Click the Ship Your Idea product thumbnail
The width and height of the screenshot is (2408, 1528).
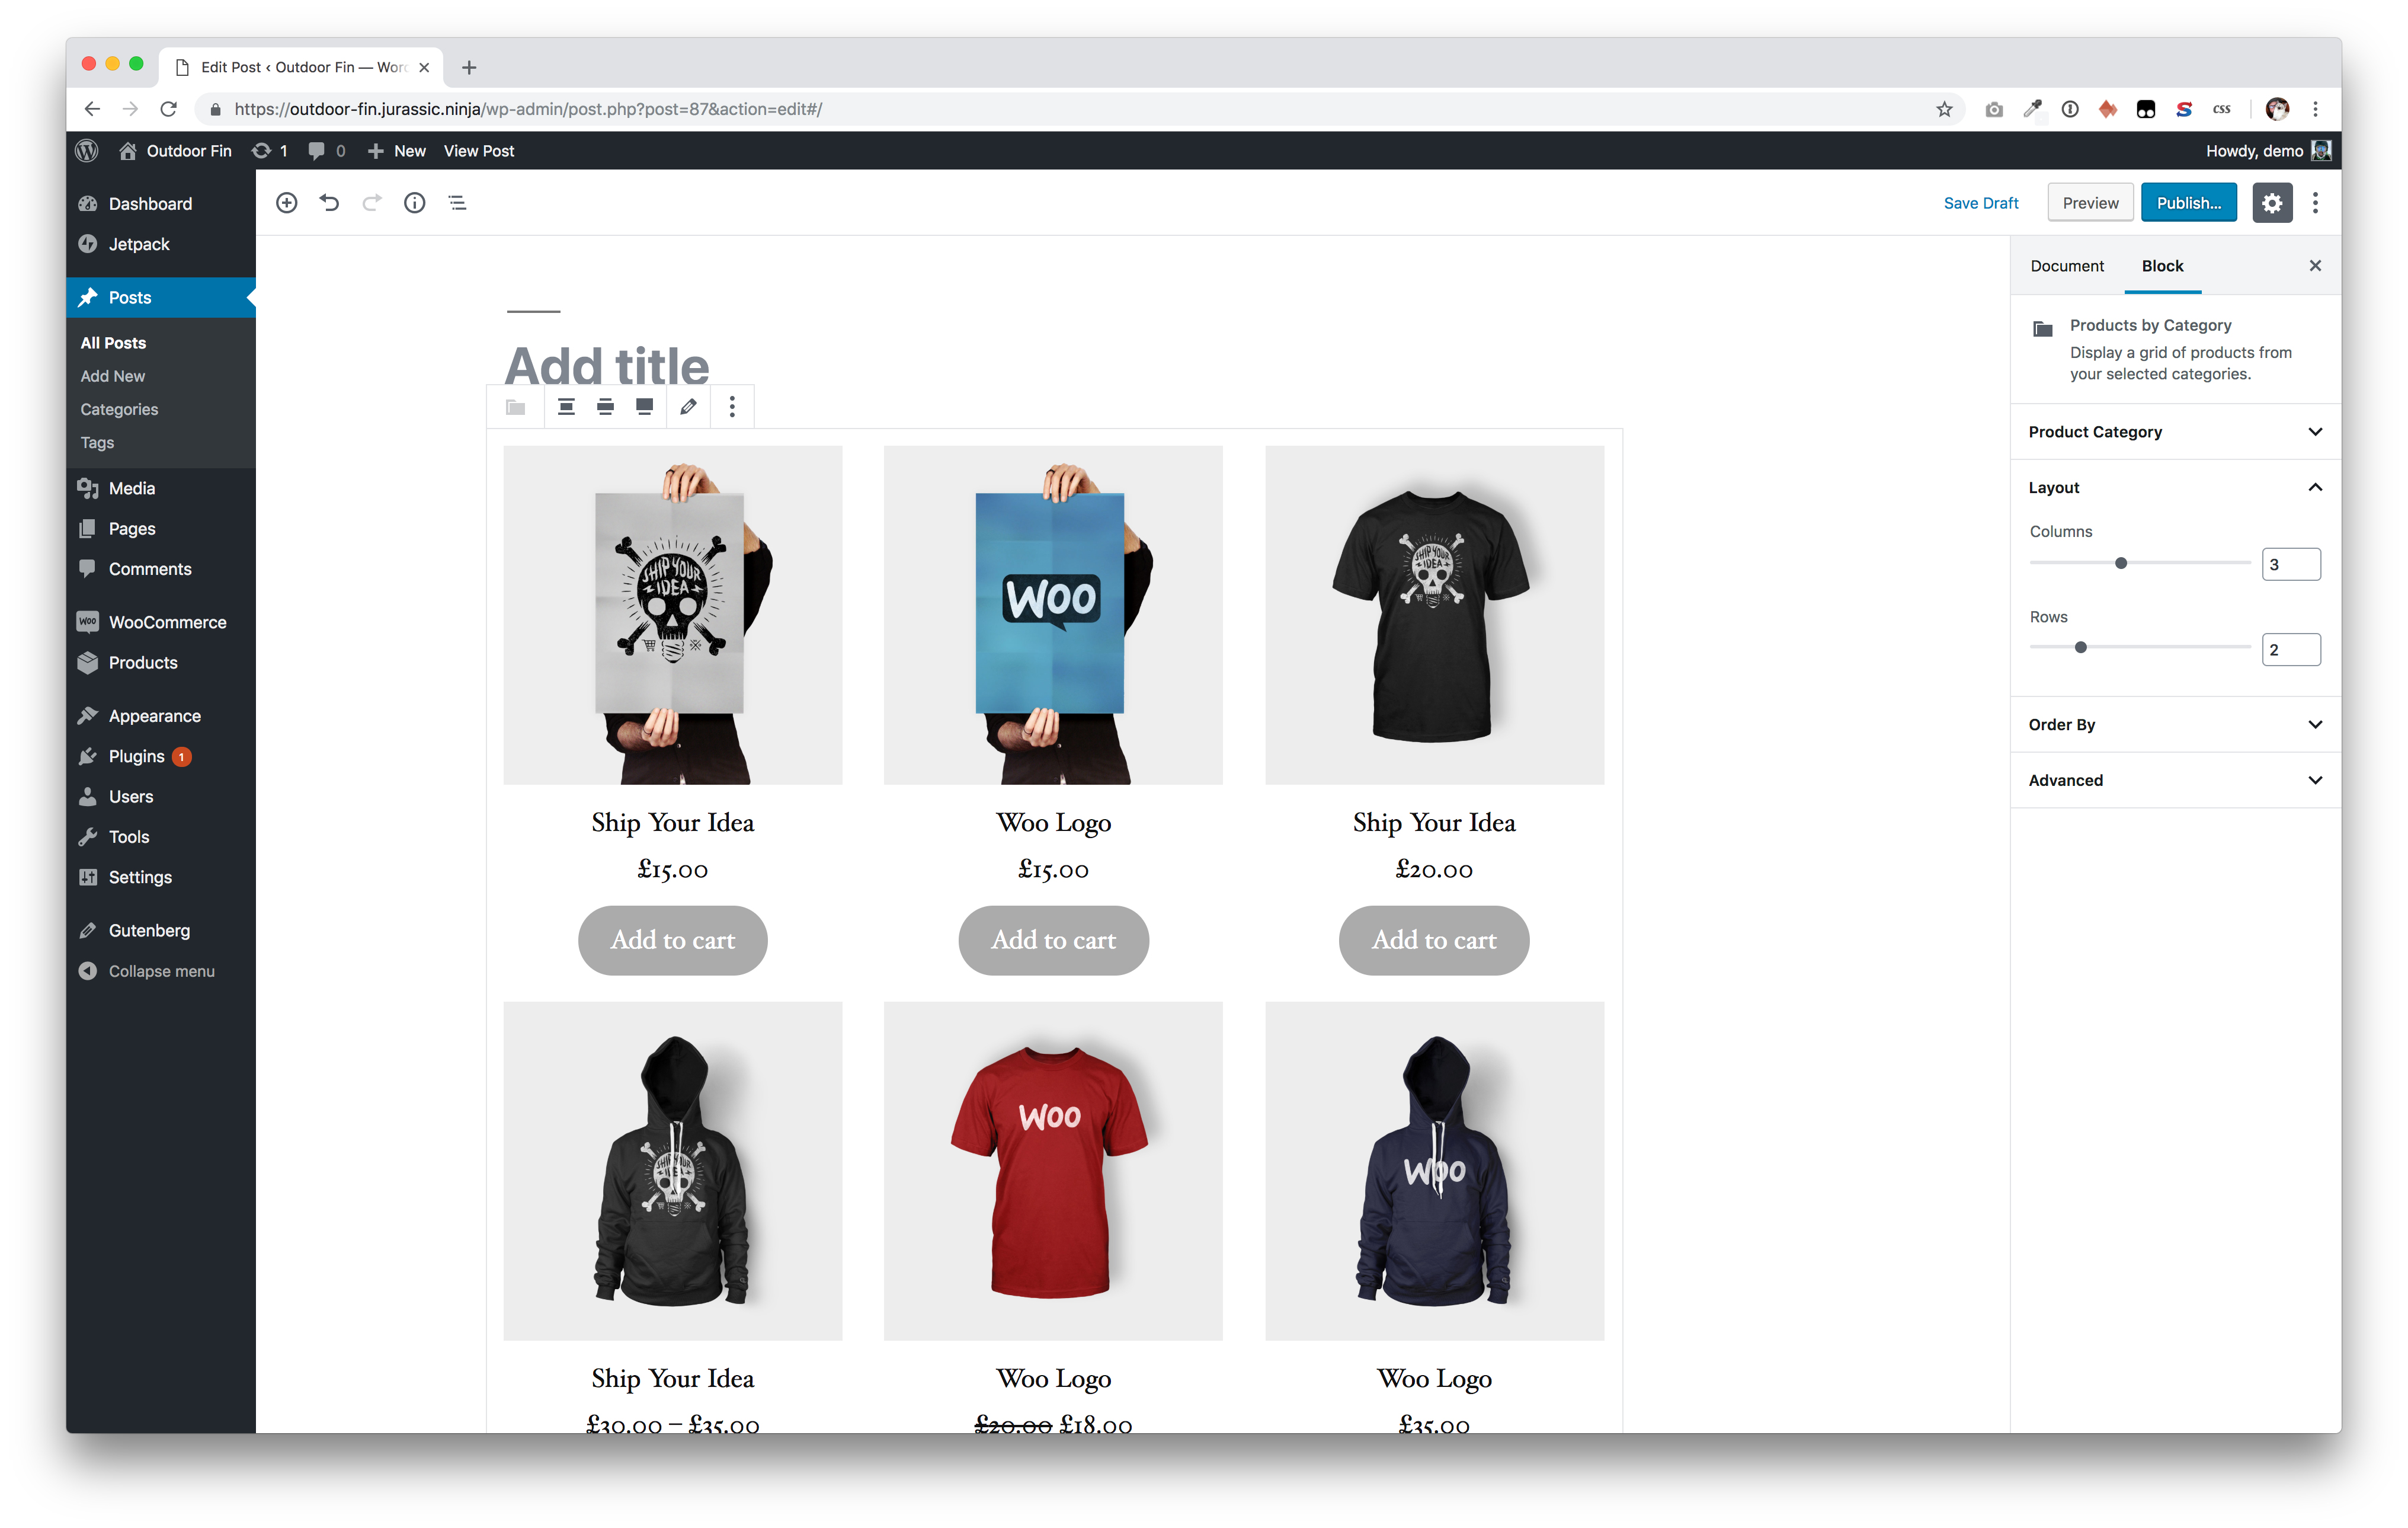(x=672, y=615)
